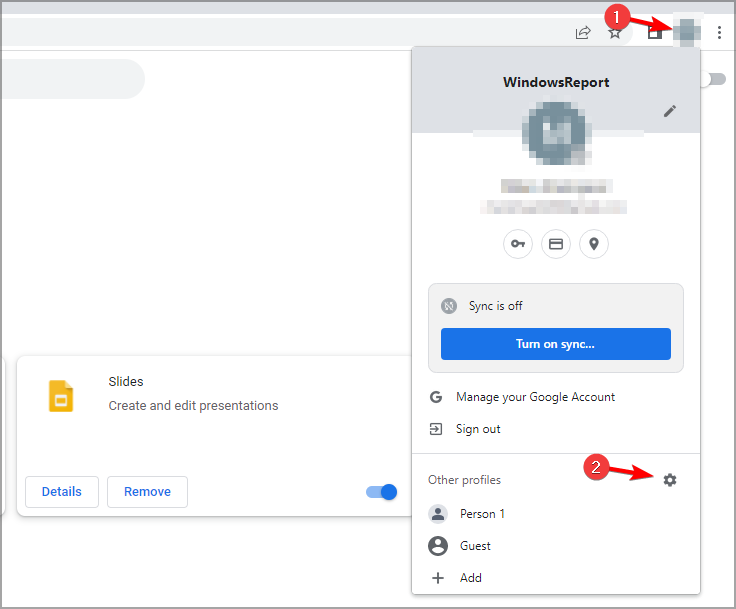This screenshot has width=736, height=609.
Task: Edit the WindowsReport profile with pencil icon
Action: coord(670,111)
